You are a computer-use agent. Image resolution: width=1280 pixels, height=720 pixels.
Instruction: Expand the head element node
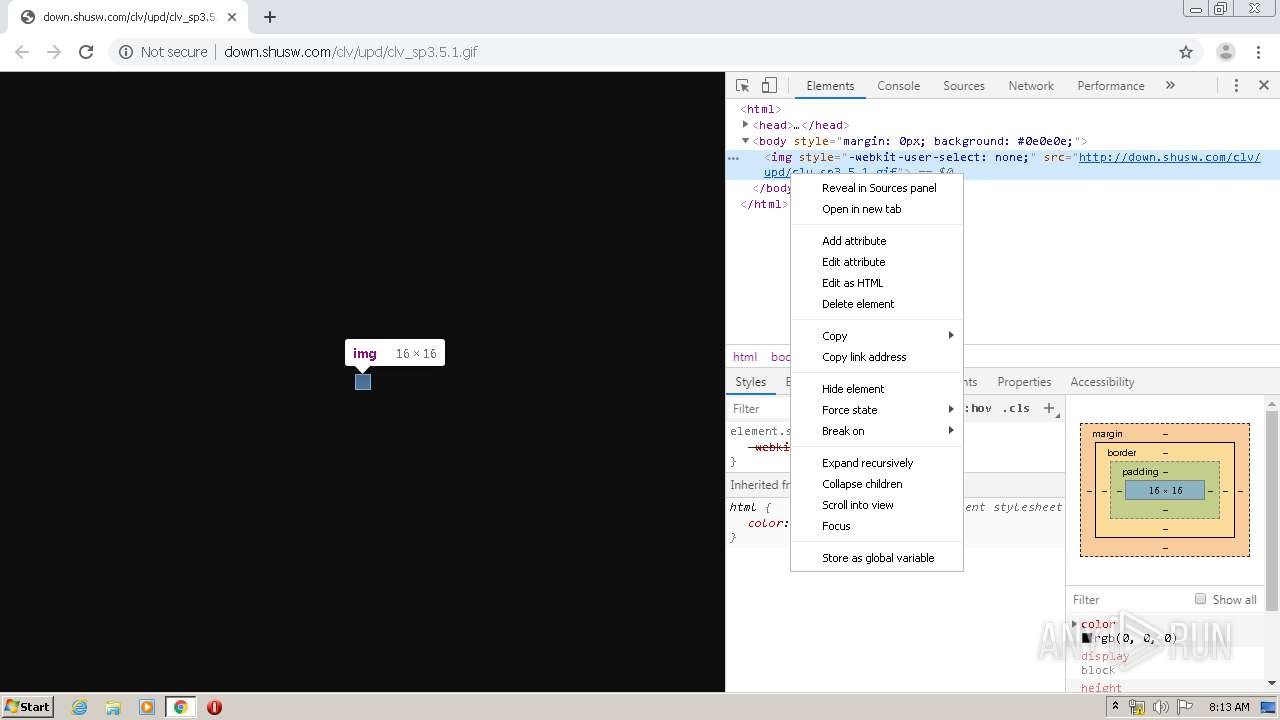pos(745,125)
